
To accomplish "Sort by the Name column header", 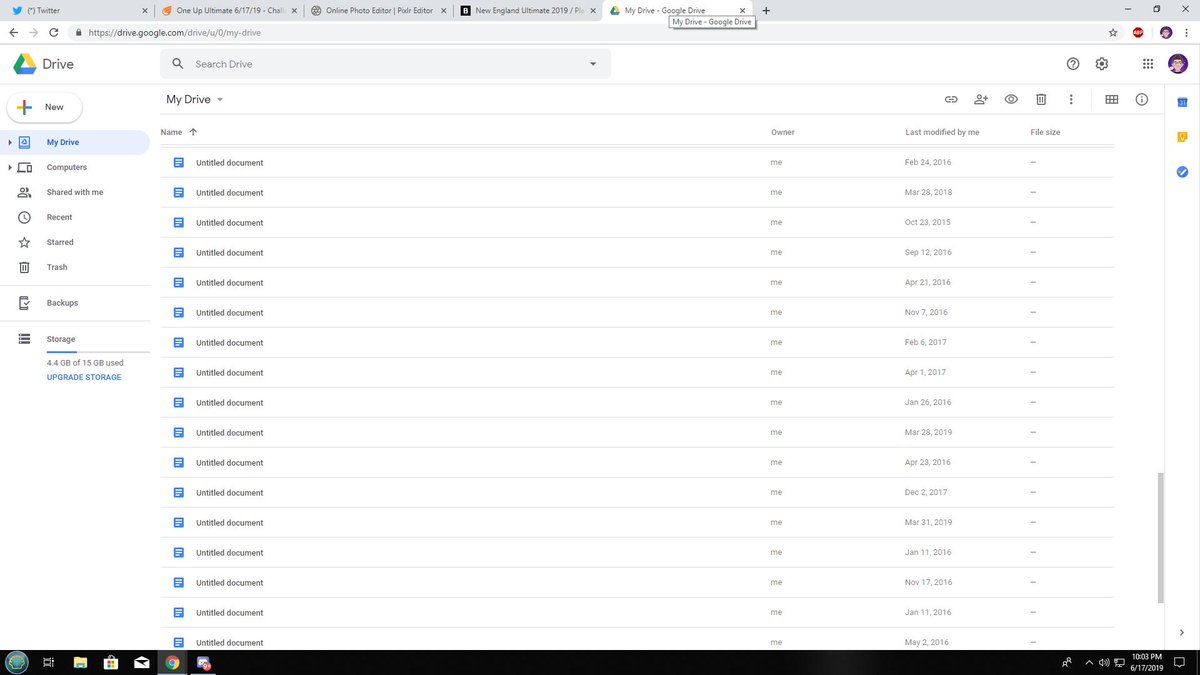I will coord(171,132).
